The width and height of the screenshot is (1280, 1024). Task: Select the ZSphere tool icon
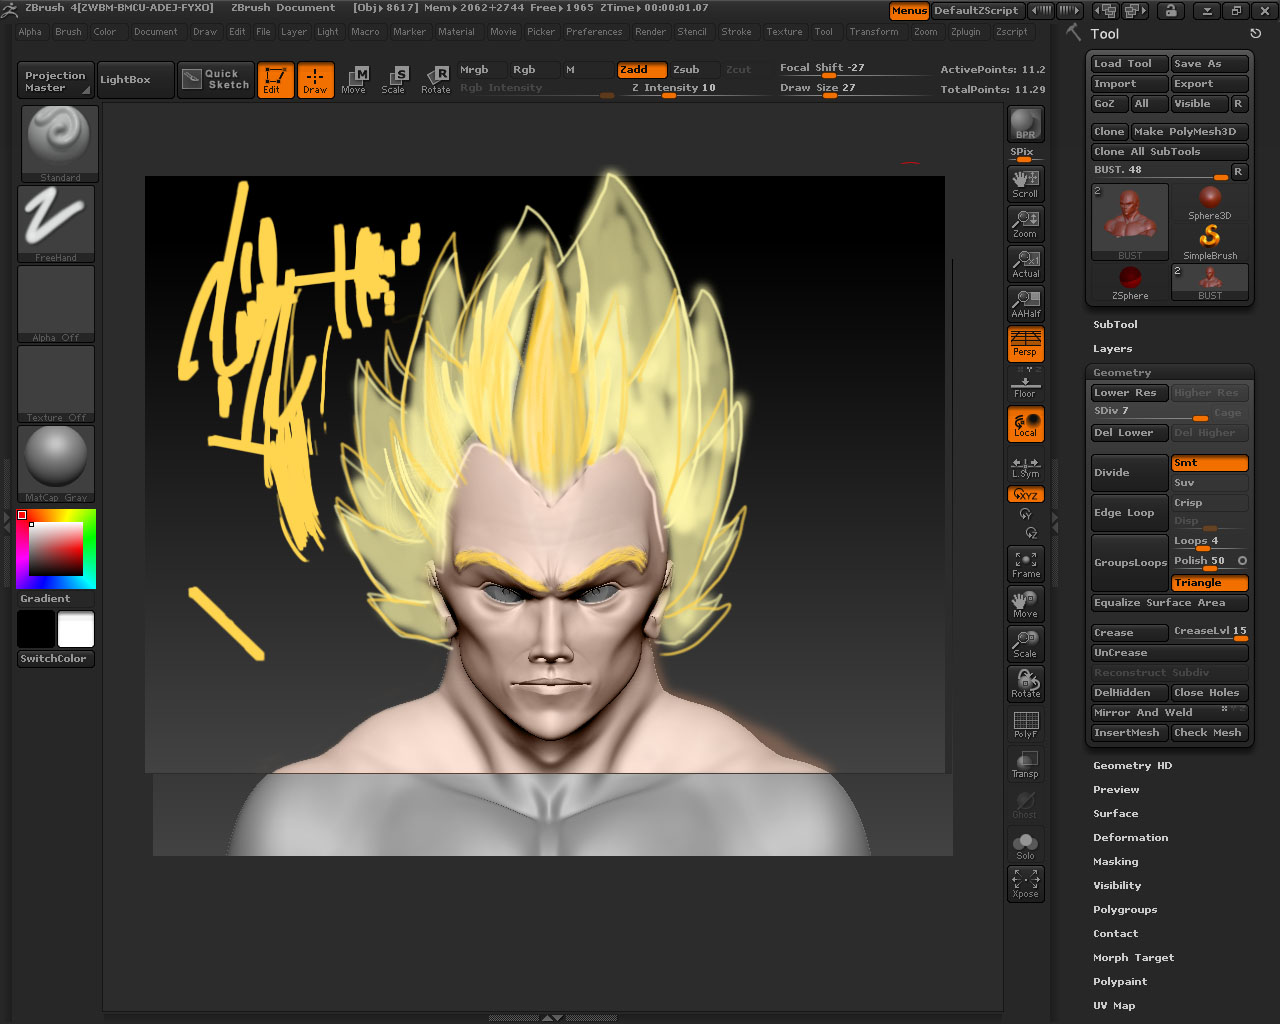[x=1130, y=283]
